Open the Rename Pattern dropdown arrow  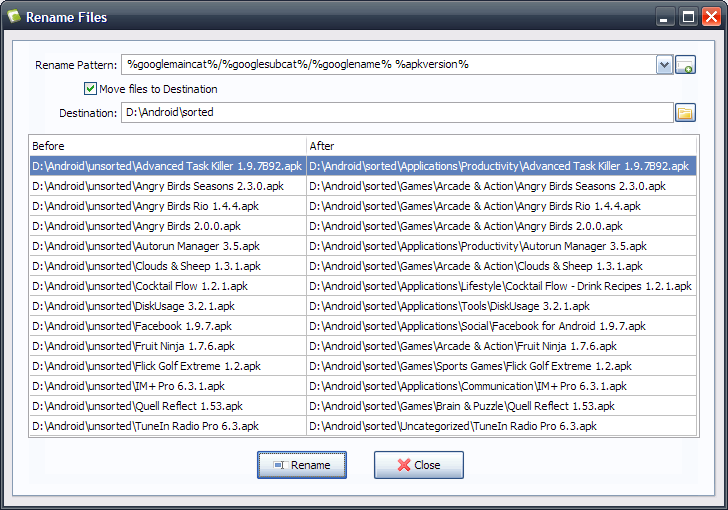(664, 65)
